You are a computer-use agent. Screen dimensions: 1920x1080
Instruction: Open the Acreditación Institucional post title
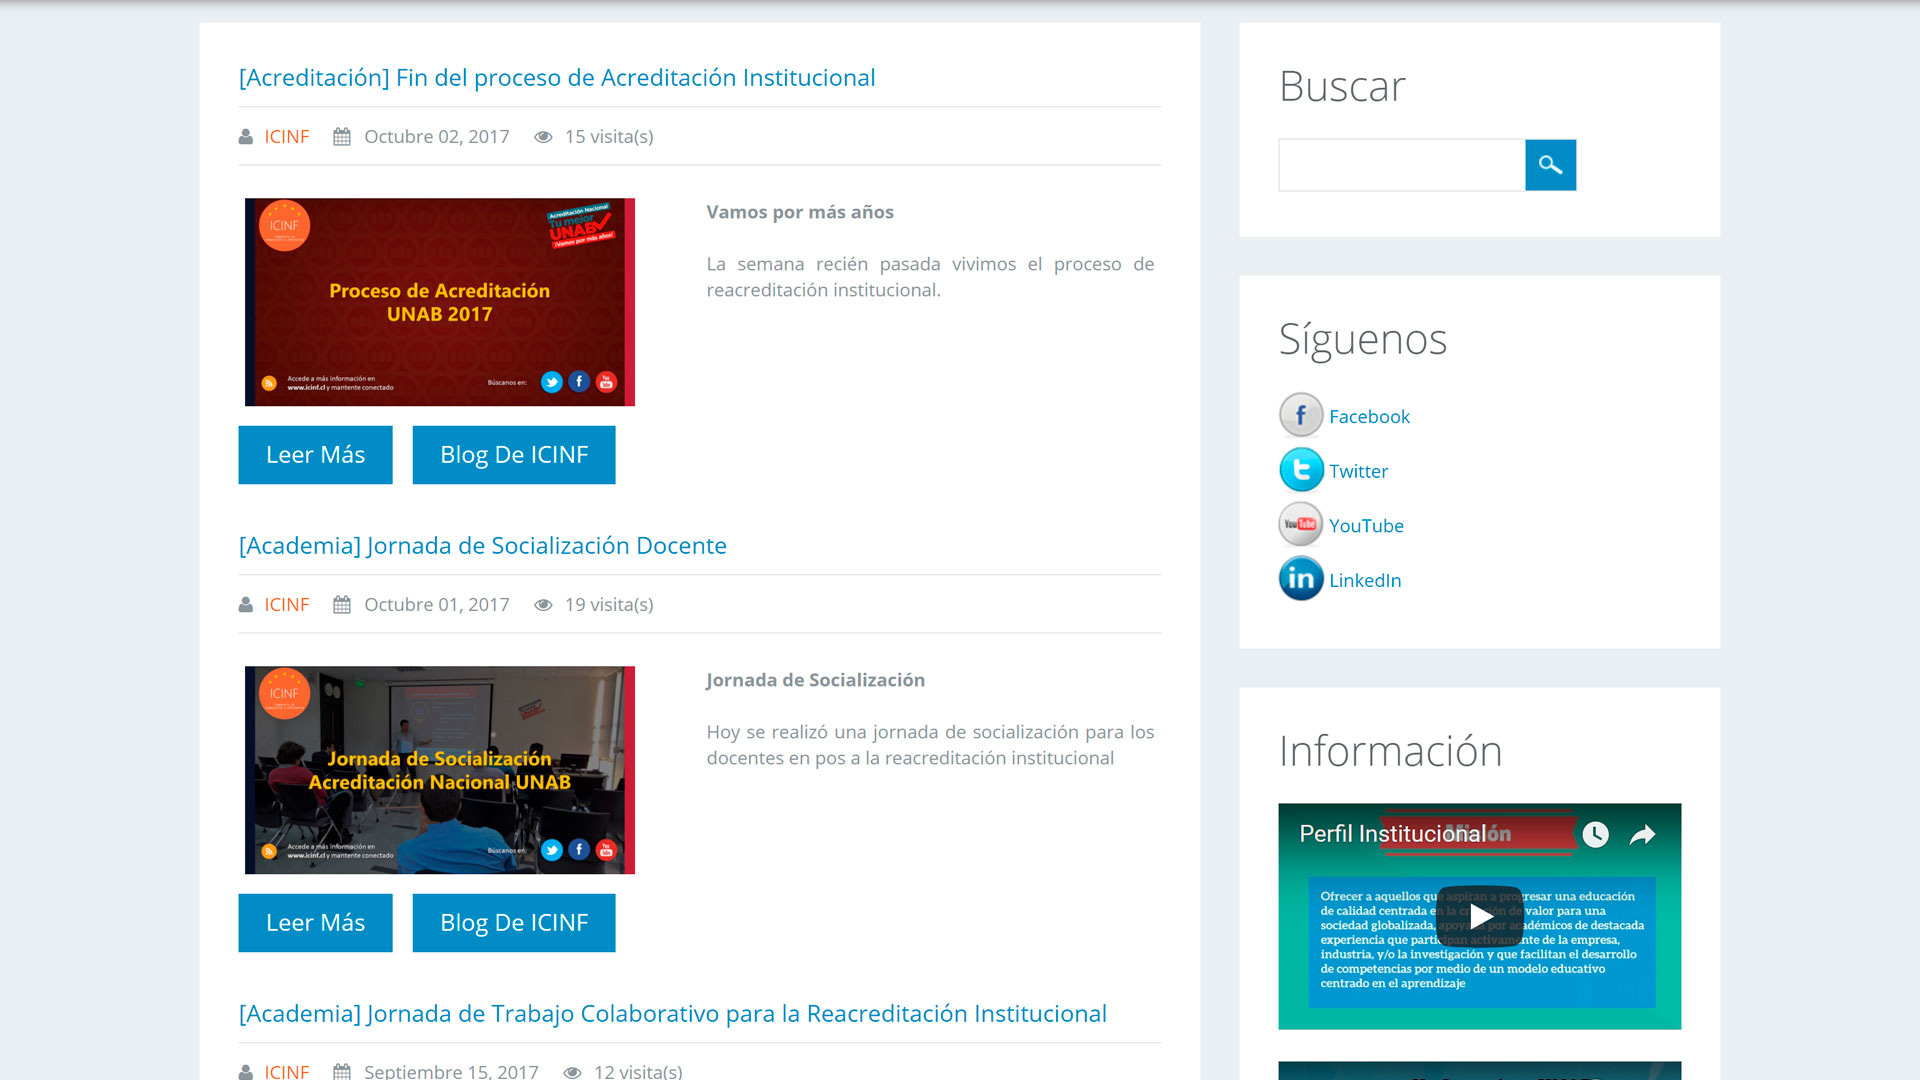tap(557, 78)
